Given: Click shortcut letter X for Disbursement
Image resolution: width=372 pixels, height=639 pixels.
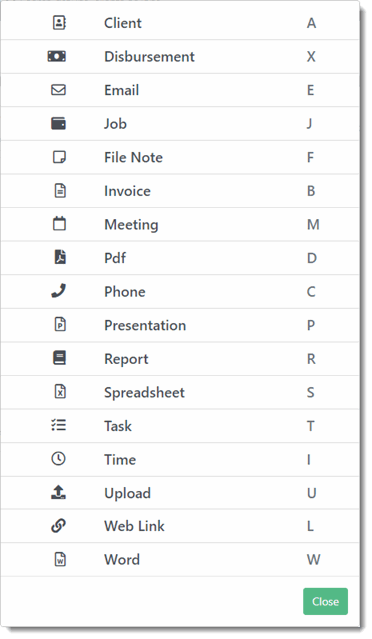Looking at the screenshot, I should pos(311,56).
